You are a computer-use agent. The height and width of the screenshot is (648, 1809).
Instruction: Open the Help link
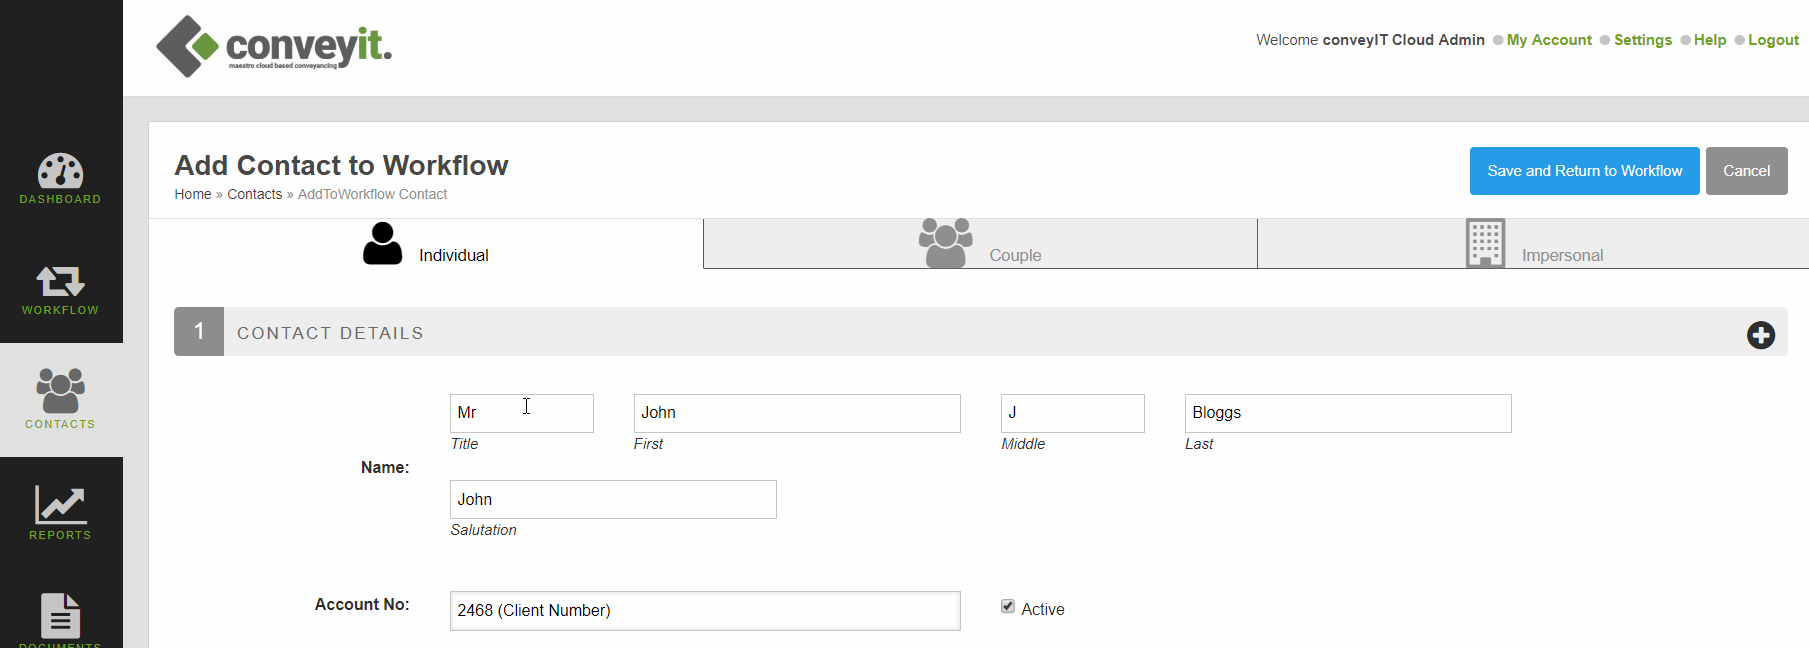pyautogui.click(x=1709, y=40)
